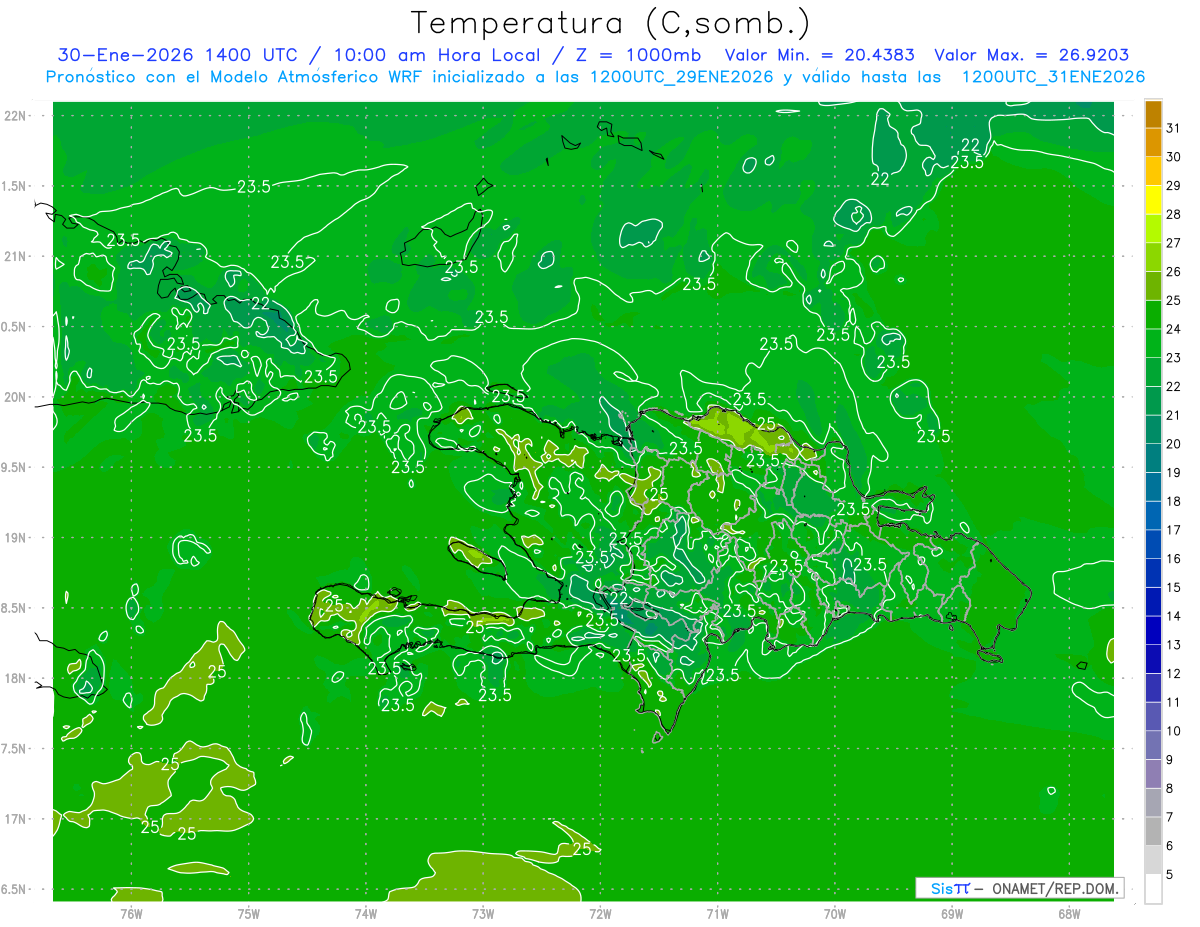Click the "69W" longitude axis label
This screenshot has height=927, width=1200.
click(952, 914)
